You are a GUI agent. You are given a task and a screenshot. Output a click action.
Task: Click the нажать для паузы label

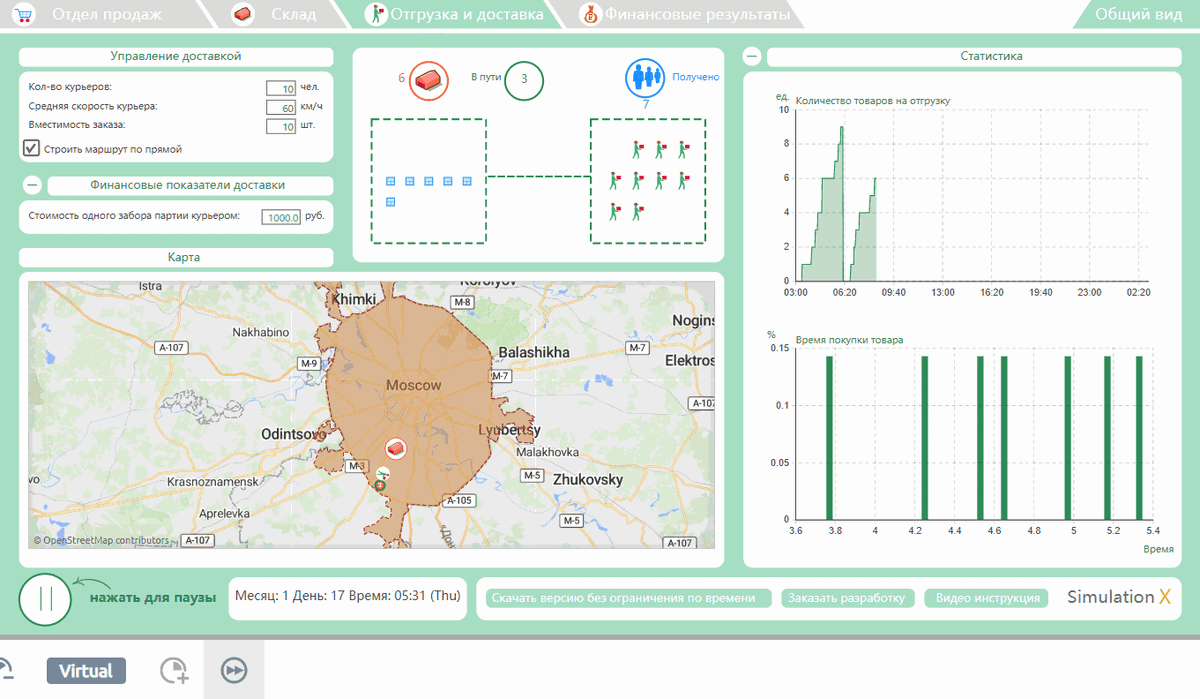click(x=153, y=598)
